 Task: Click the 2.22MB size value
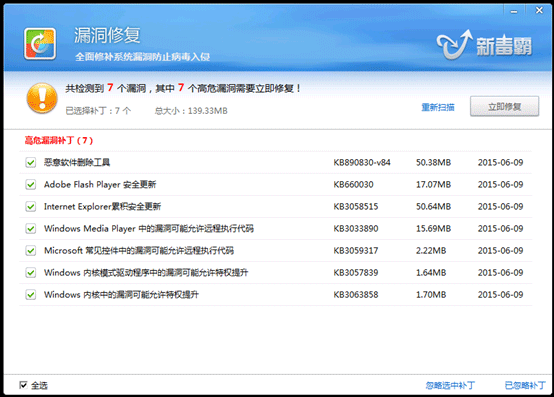pyautogui.click(x=431, y=250)
